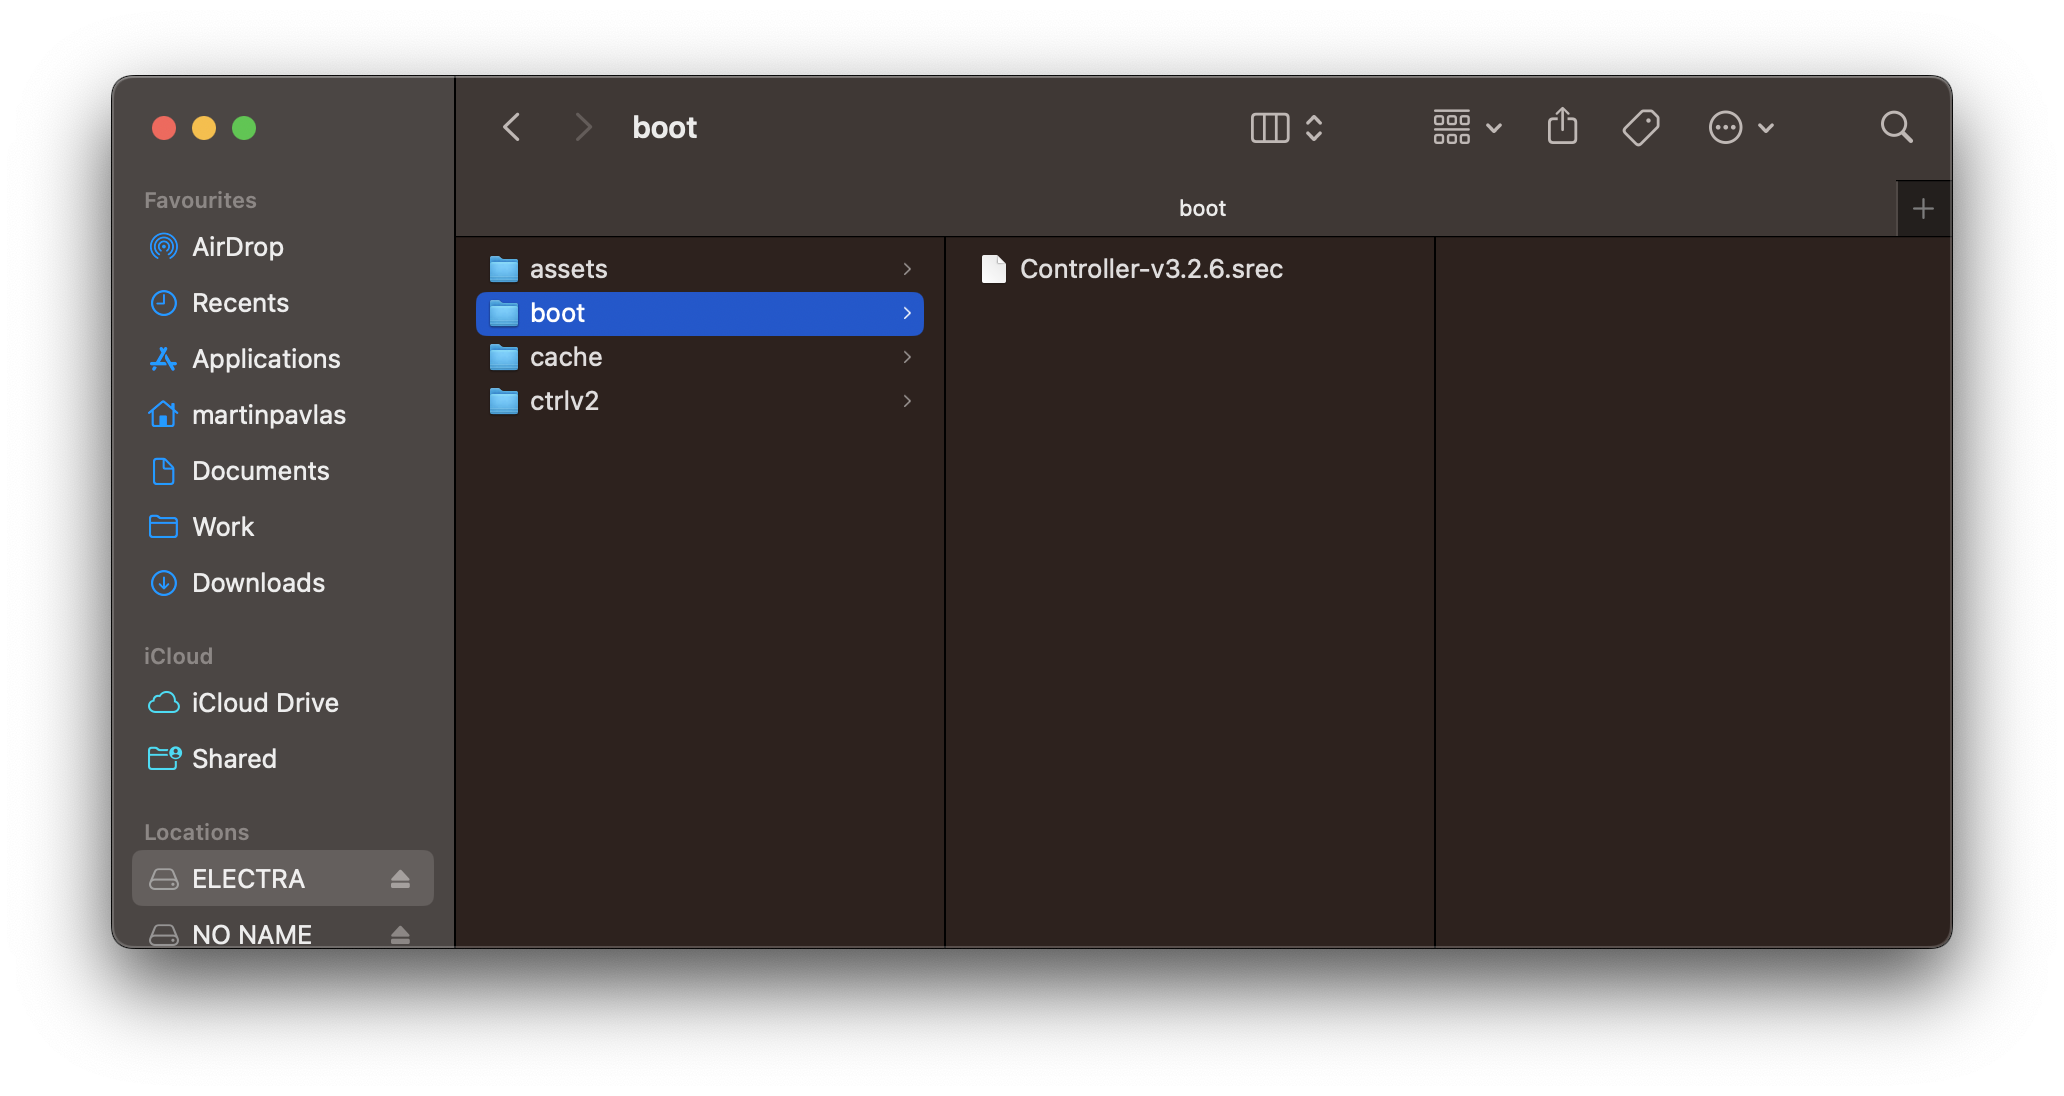The height and width of the screenshot is (1096, 2064).
Task: Expand the assets folder chevron
Action: click(907, 268)
